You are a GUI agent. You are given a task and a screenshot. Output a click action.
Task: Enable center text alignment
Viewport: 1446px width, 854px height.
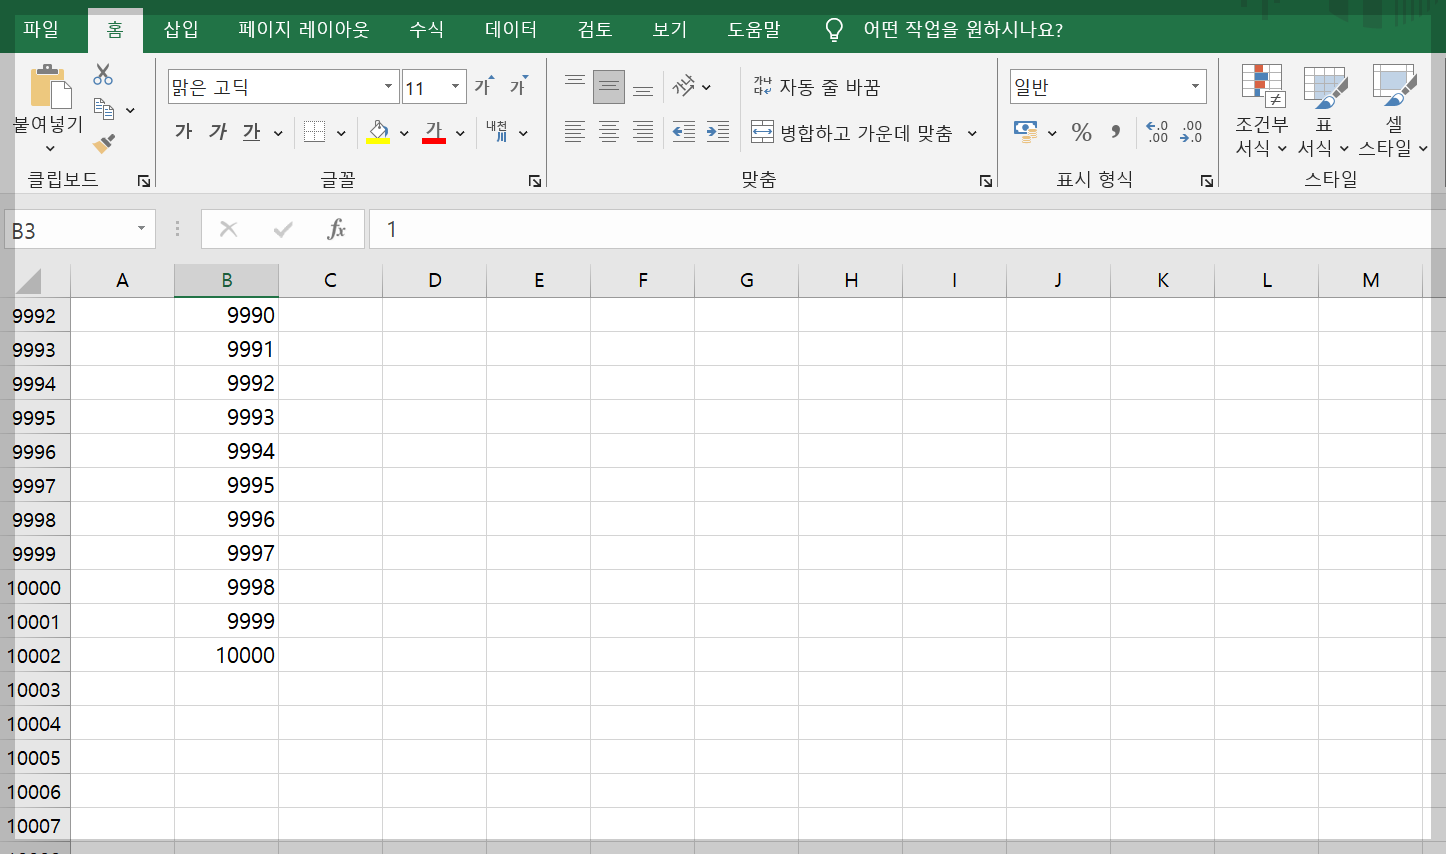[608, 131]
